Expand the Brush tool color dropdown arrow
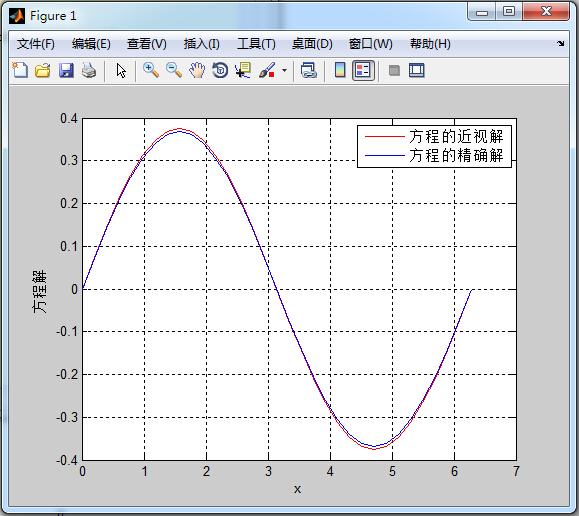579x516 pixels. coord(284,70)
